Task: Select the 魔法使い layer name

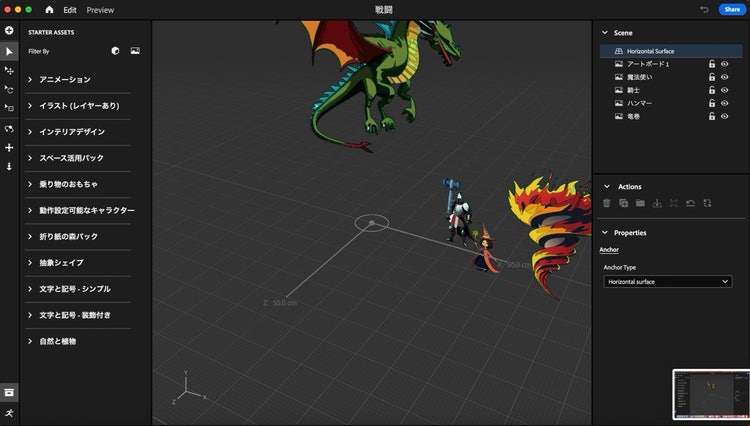Action: [640, 77]
